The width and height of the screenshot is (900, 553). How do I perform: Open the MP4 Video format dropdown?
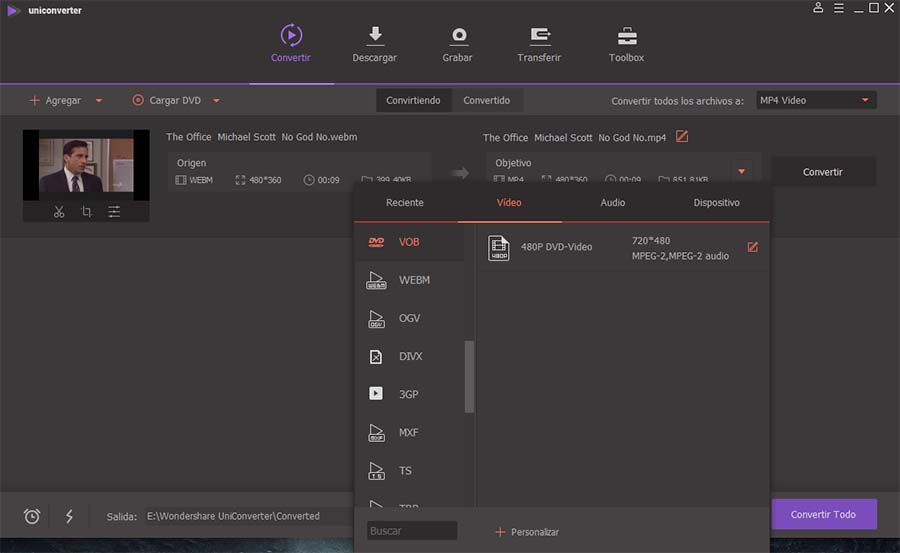point(816,100)
